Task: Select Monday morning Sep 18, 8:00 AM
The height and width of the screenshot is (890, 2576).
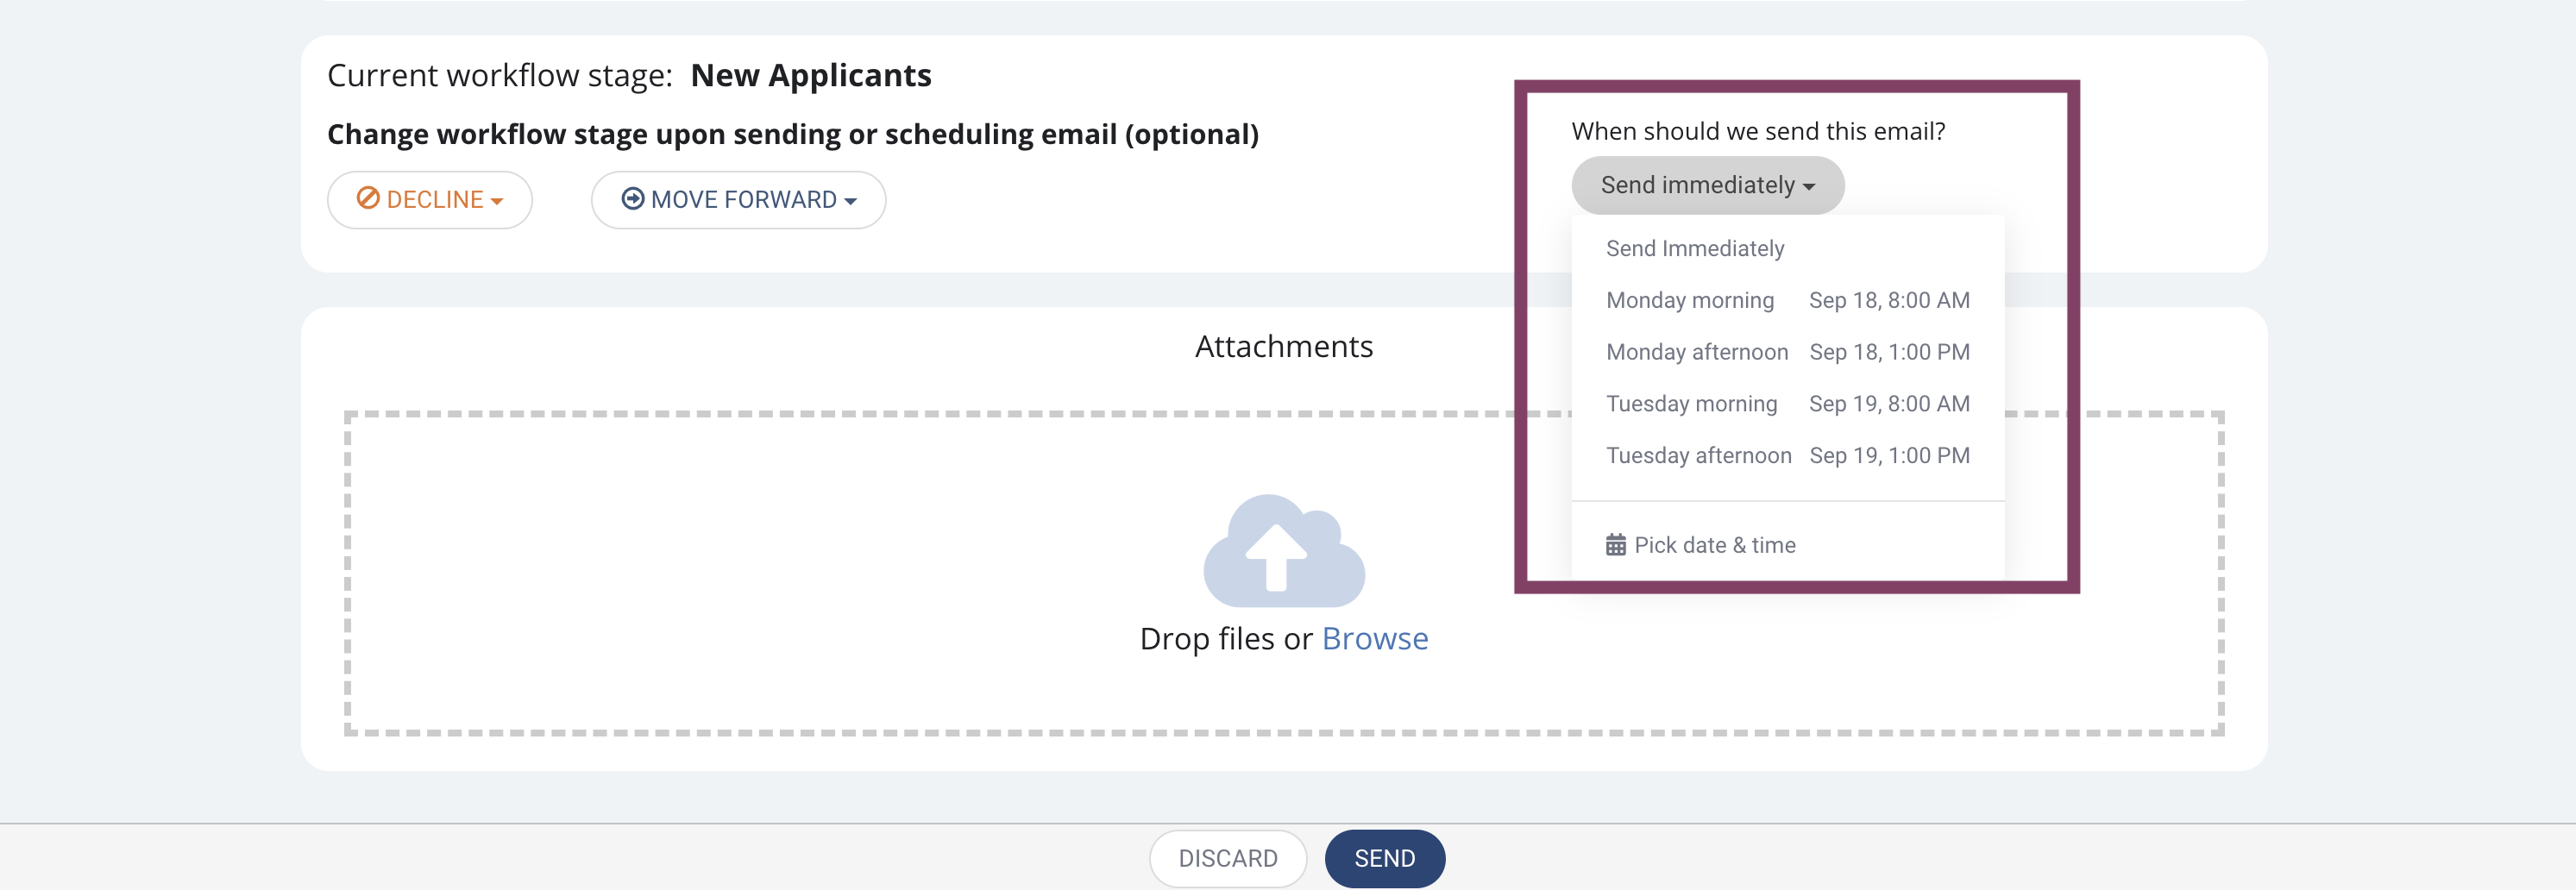Action: click(1788, 300)
